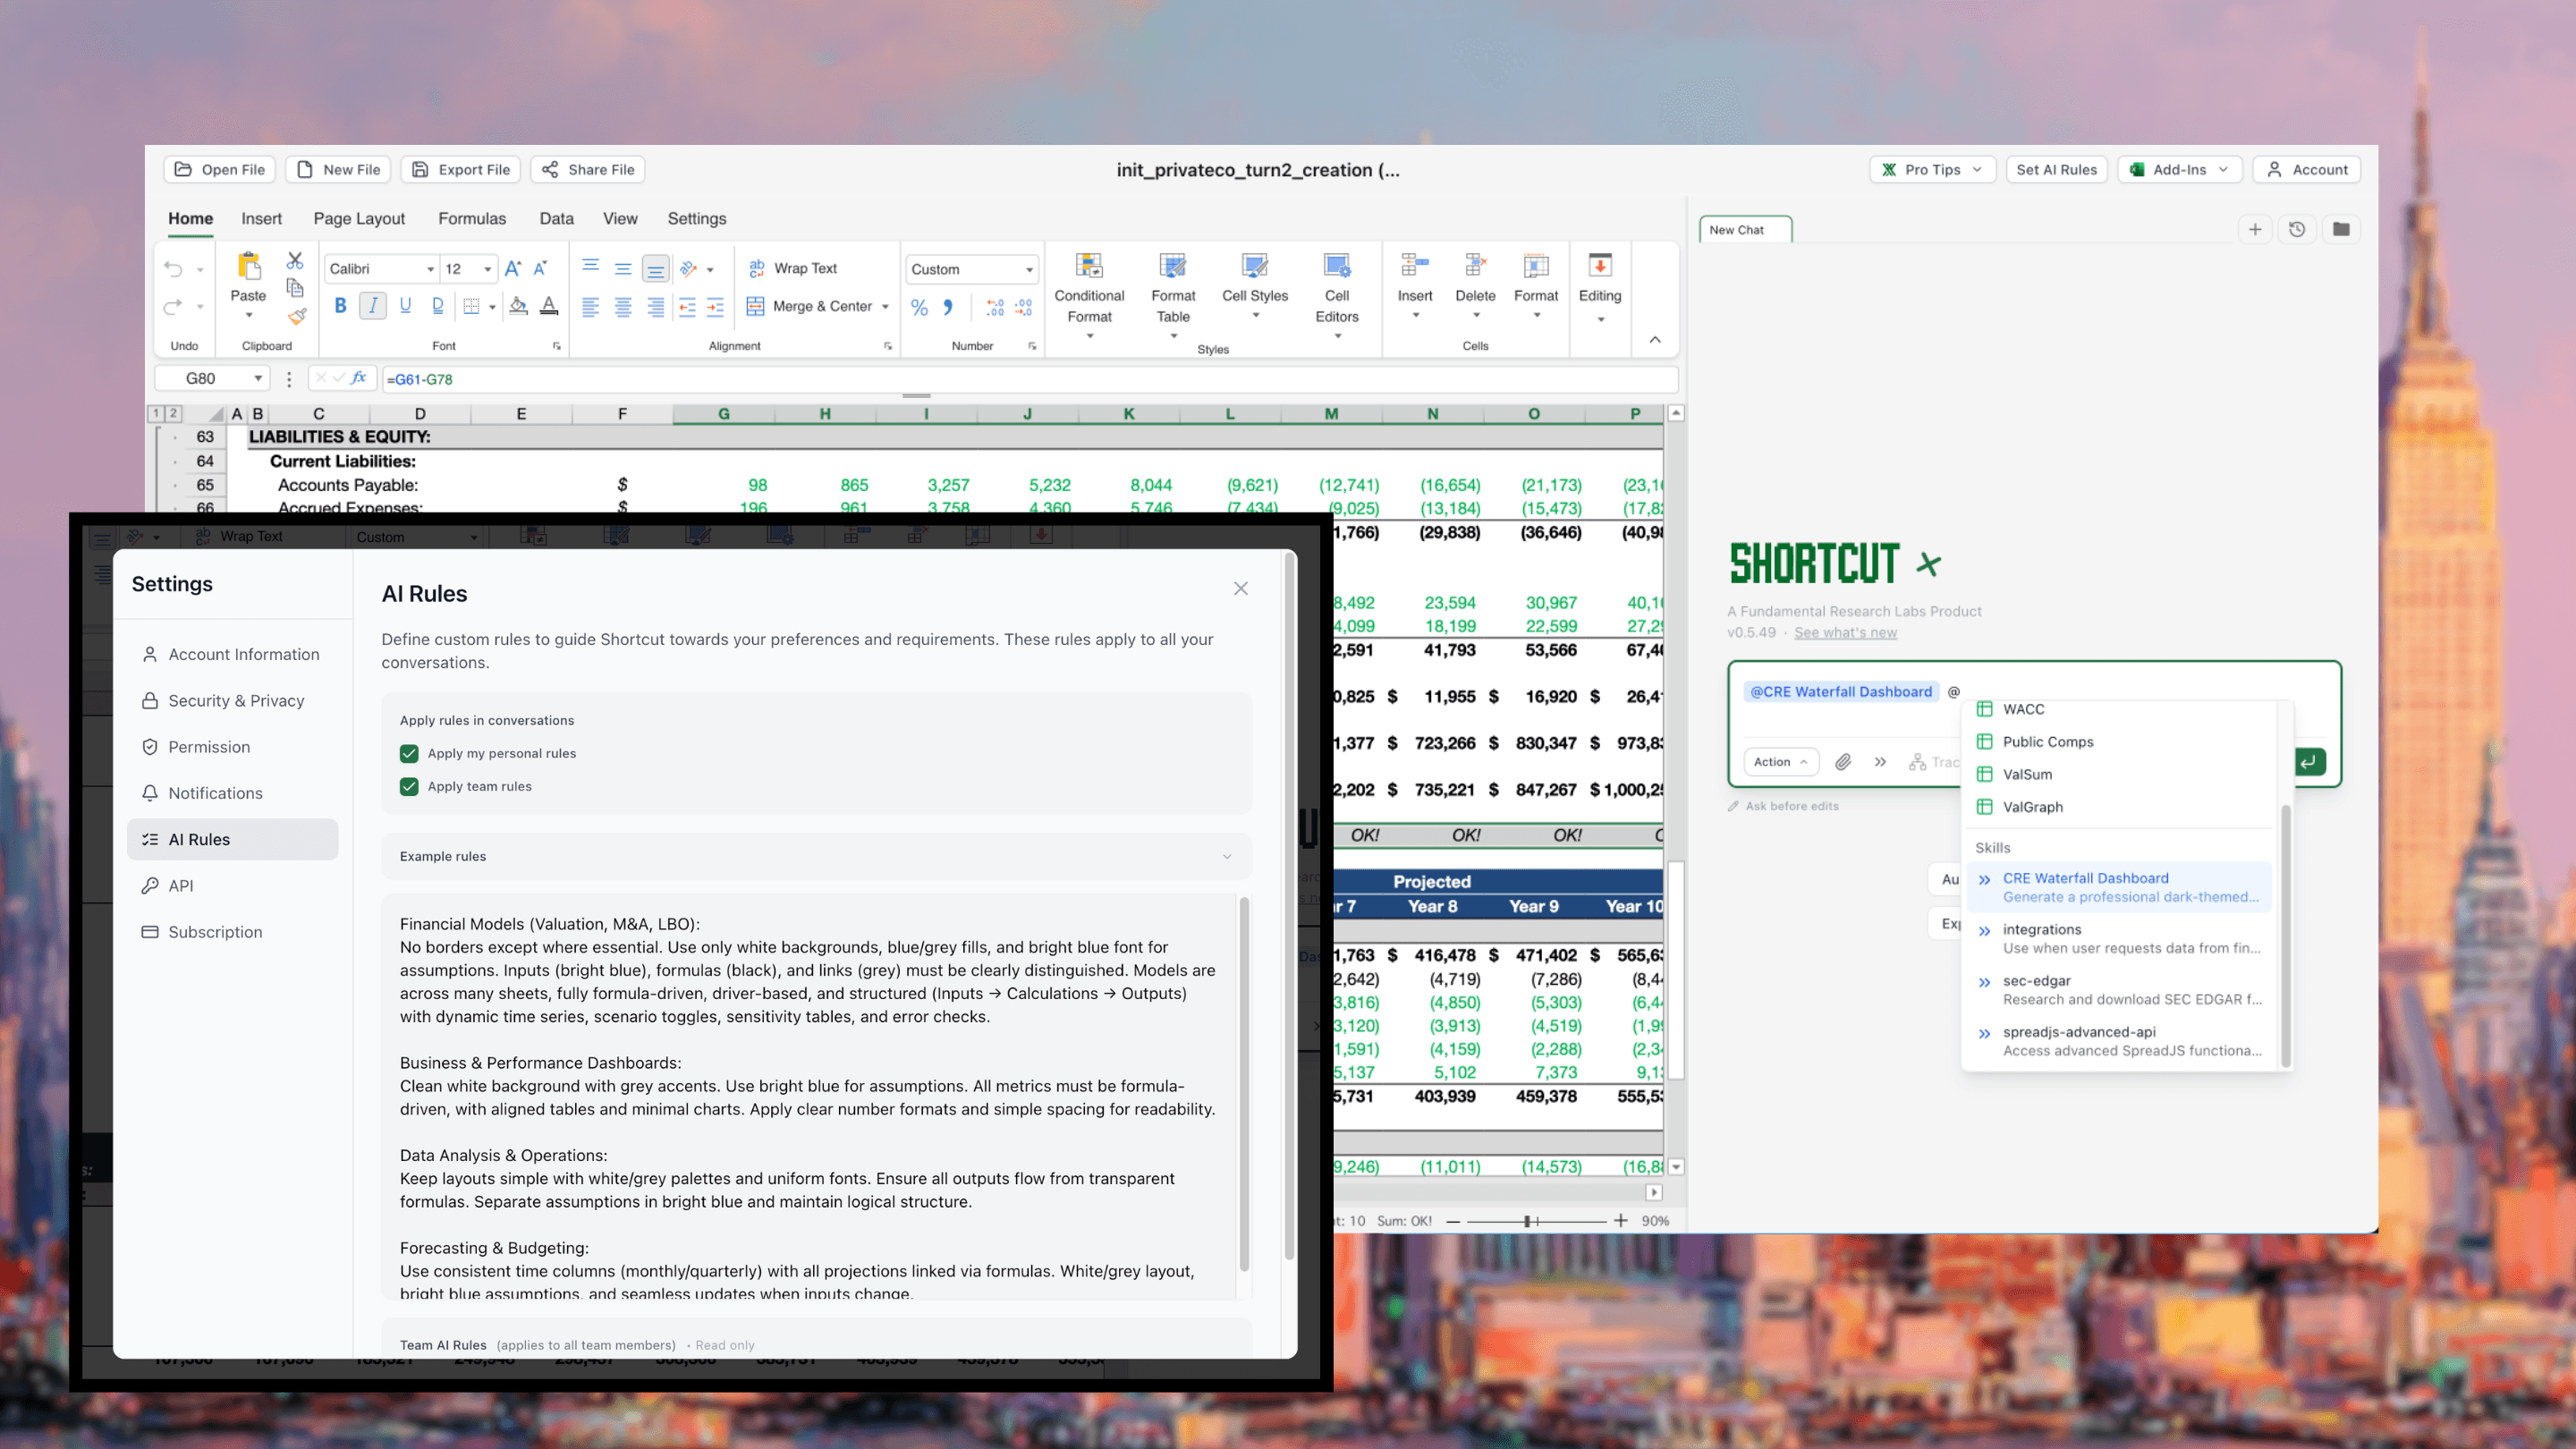Open chat history clock icon
2576x1449 pixels.
tap(2297, 229)
